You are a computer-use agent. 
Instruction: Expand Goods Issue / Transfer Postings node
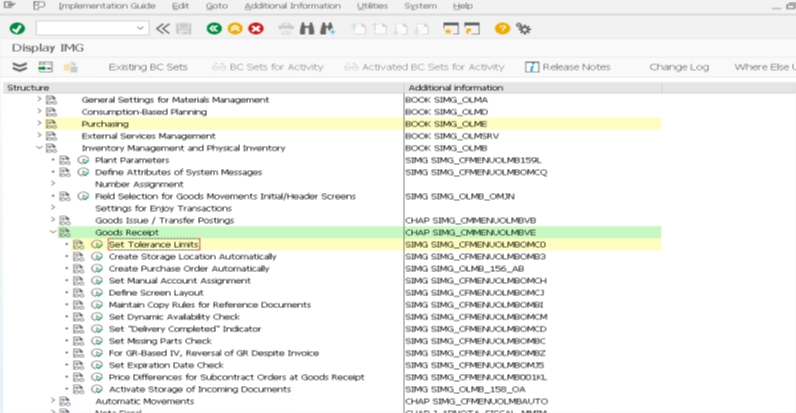point(53,220)
